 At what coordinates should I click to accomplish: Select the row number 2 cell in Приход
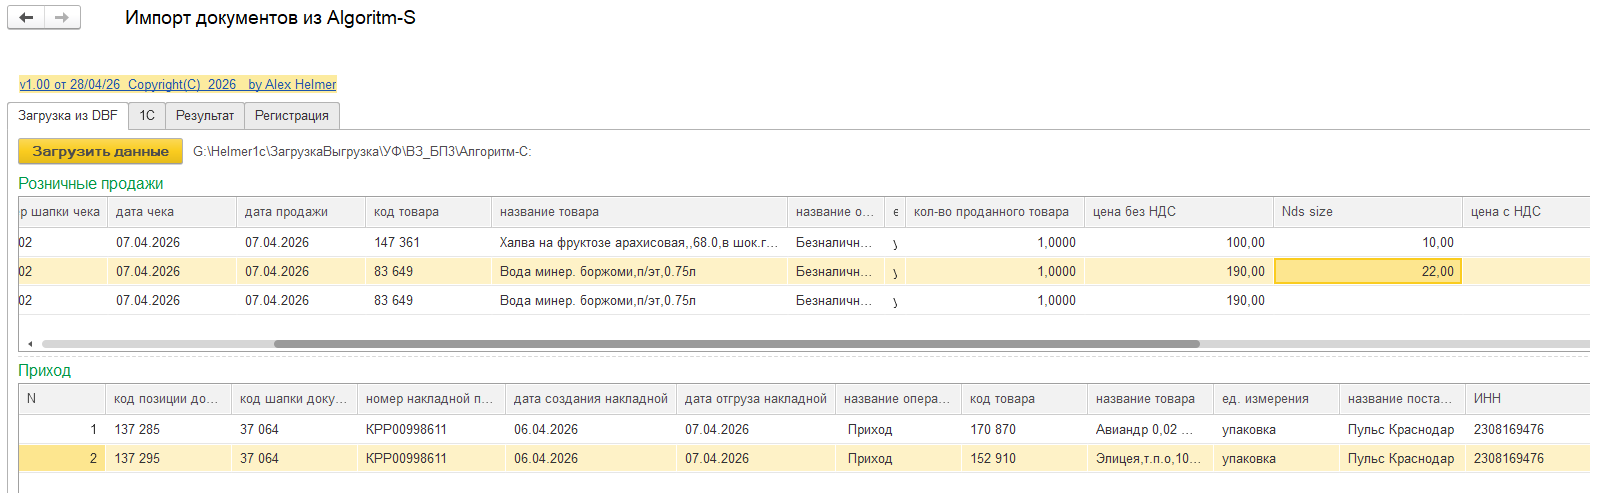(x=62, y=459)
